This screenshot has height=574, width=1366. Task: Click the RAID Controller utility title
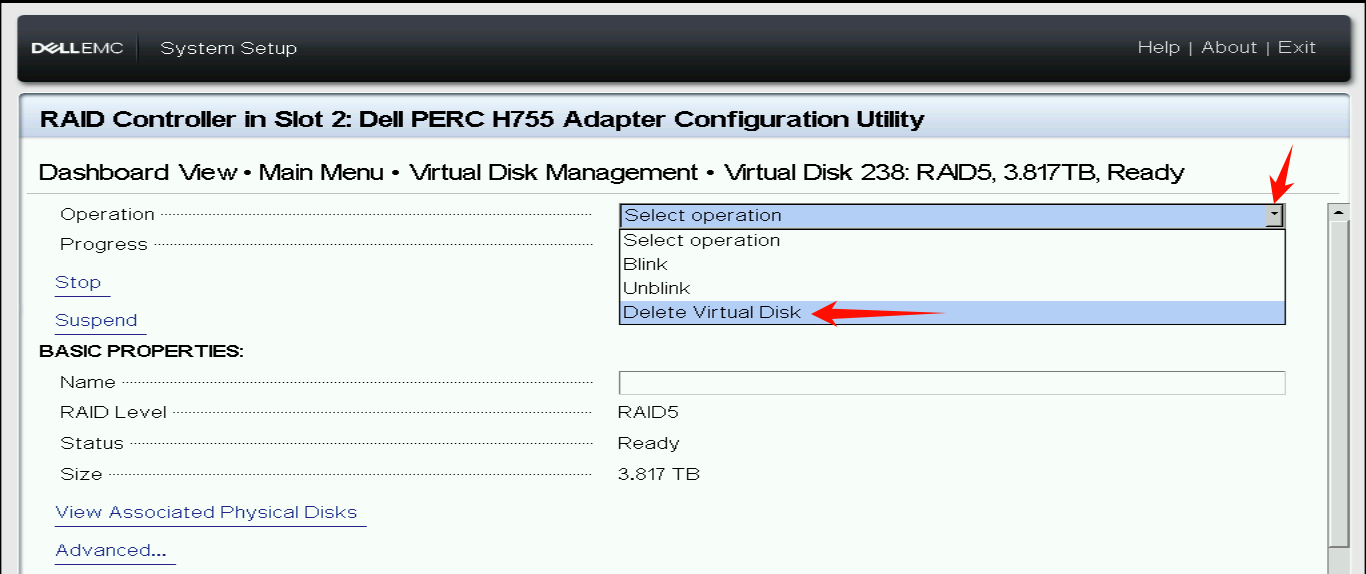coord(482,120)
